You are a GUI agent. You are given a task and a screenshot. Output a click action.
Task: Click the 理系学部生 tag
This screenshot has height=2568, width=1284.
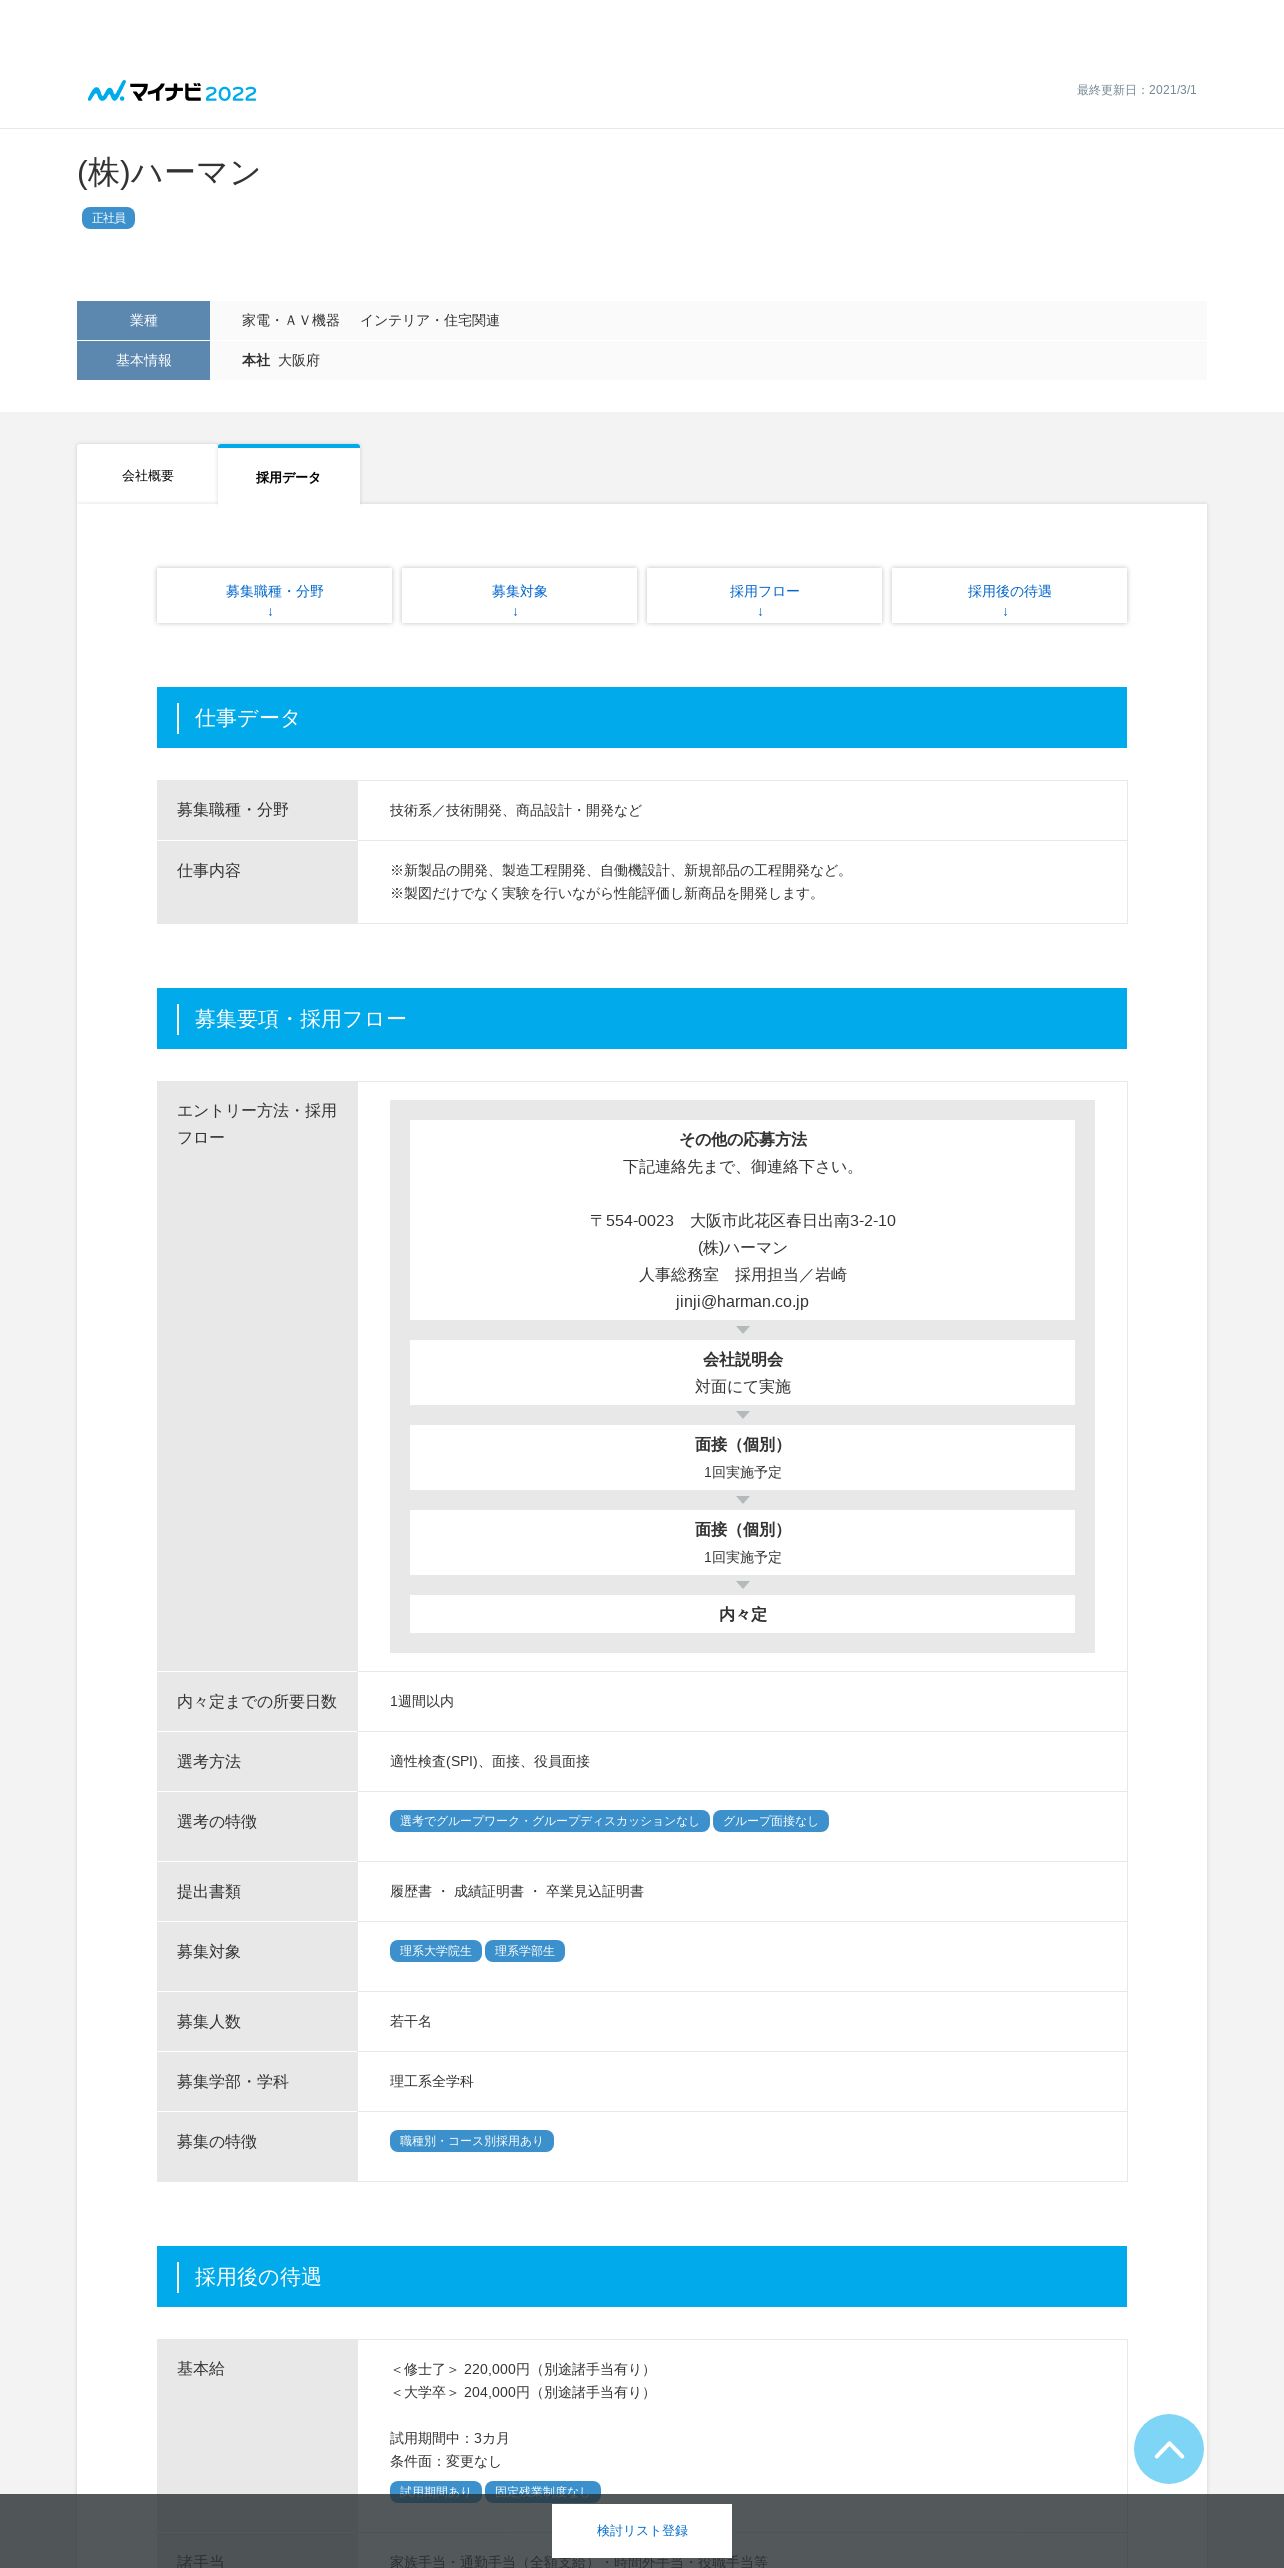524,1951
